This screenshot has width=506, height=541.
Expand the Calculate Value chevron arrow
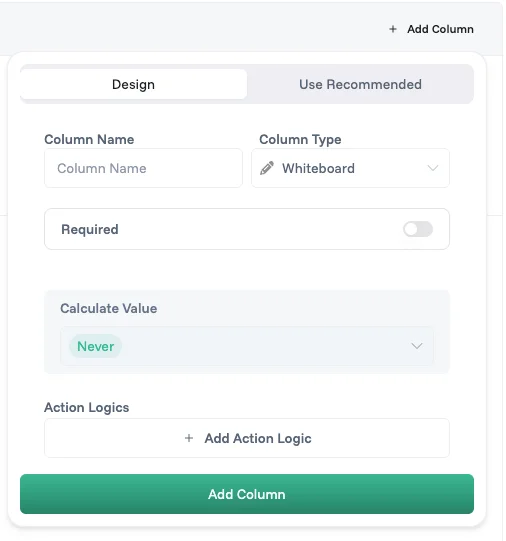(x=417, y=346)
